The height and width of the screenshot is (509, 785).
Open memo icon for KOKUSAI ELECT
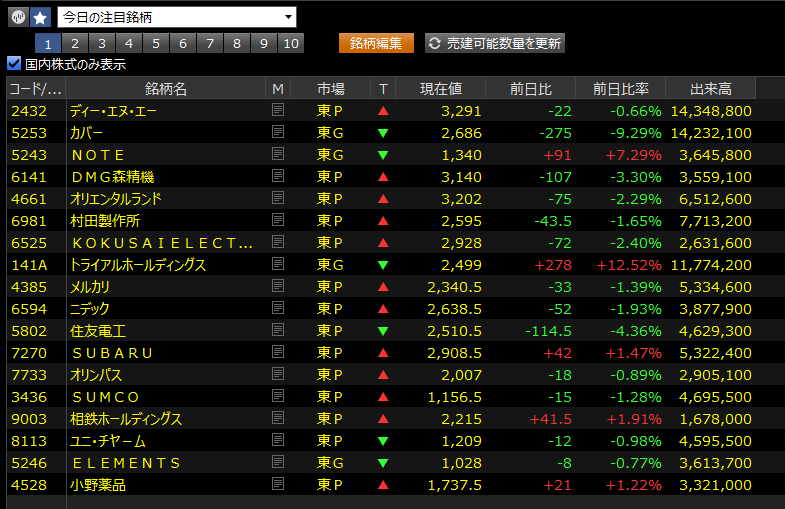[278, 242]
